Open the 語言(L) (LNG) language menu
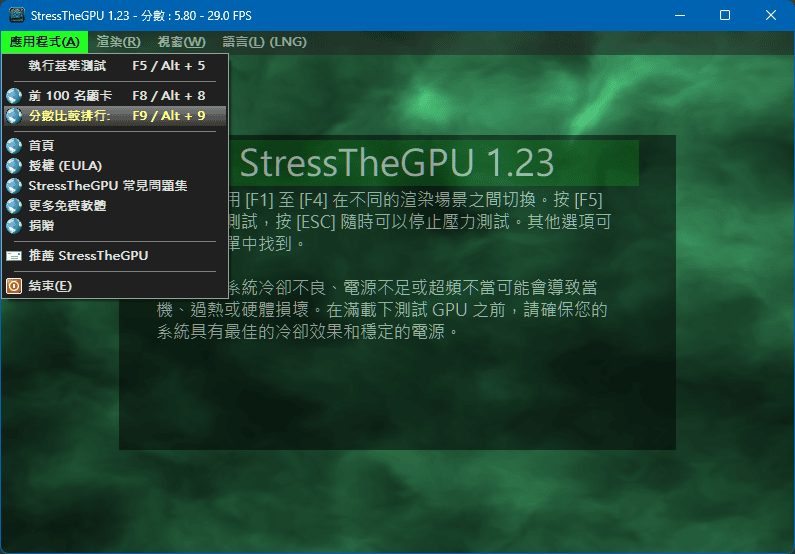The image size is (795, 554). point(264,42)
